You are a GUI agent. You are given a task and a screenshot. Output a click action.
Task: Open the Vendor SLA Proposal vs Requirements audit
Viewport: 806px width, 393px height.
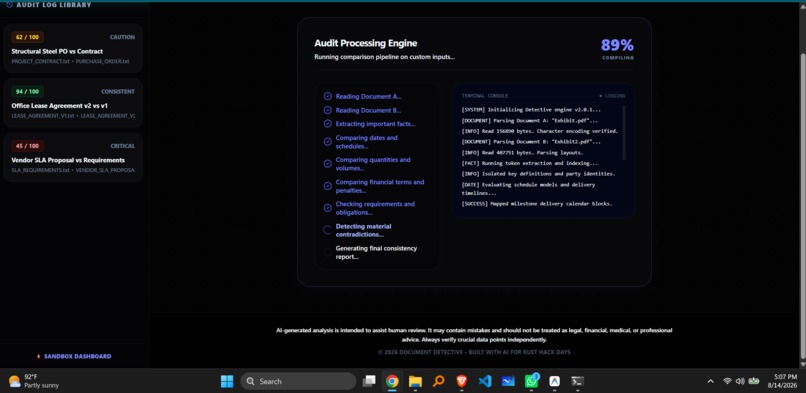pos(73,157)
